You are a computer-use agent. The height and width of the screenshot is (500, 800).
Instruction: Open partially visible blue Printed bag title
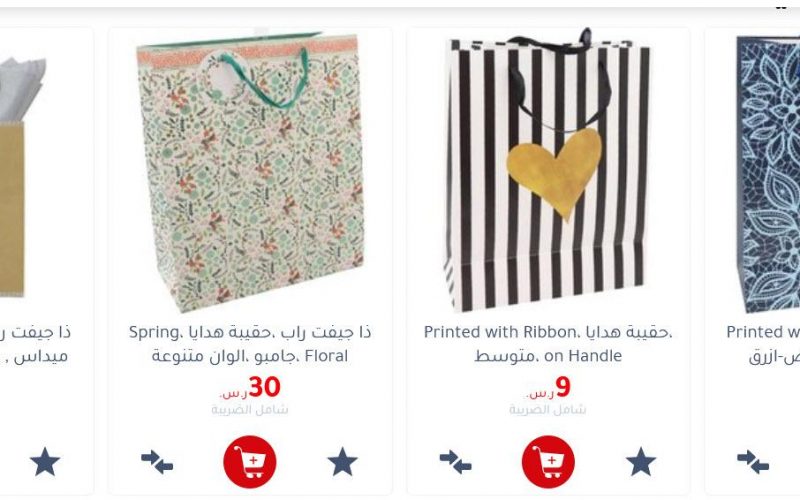(763, 344)
